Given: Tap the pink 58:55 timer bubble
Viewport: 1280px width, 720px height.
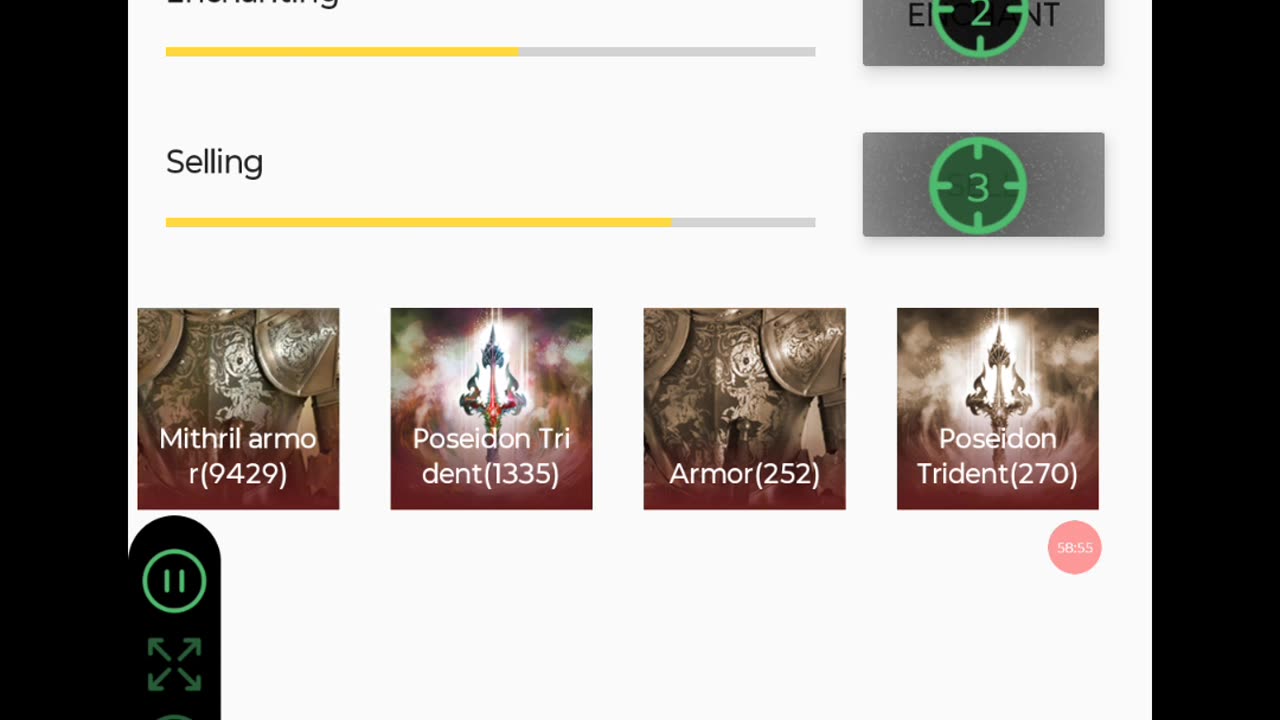Looking at the screenshot, I should [1075, 547].
